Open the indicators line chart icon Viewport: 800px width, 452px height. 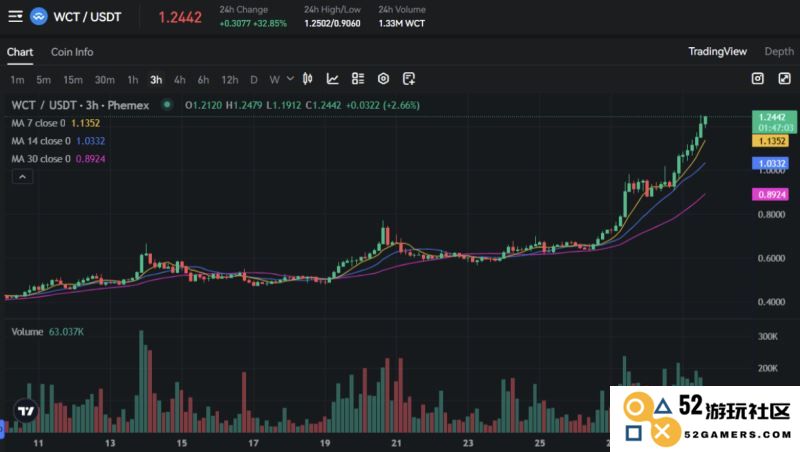tap(333, 79)
